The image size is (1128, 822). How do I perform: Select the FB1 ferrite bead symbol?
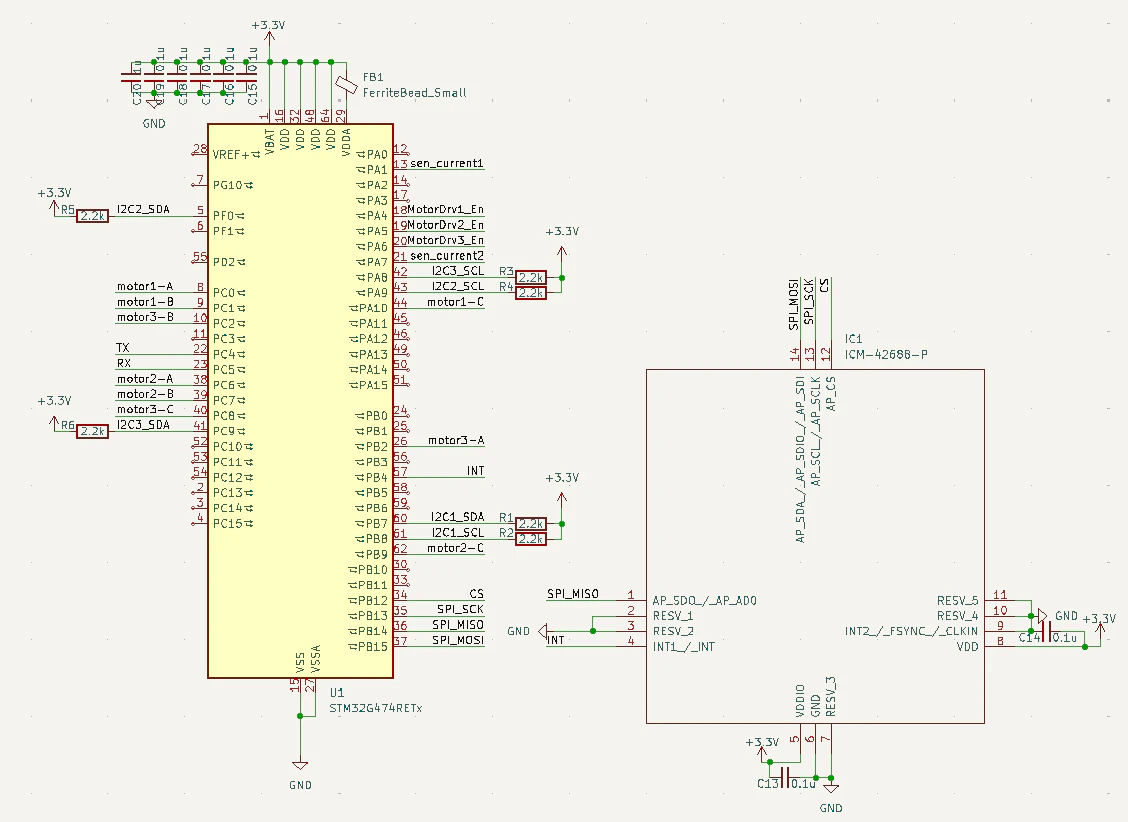point(347,85)
